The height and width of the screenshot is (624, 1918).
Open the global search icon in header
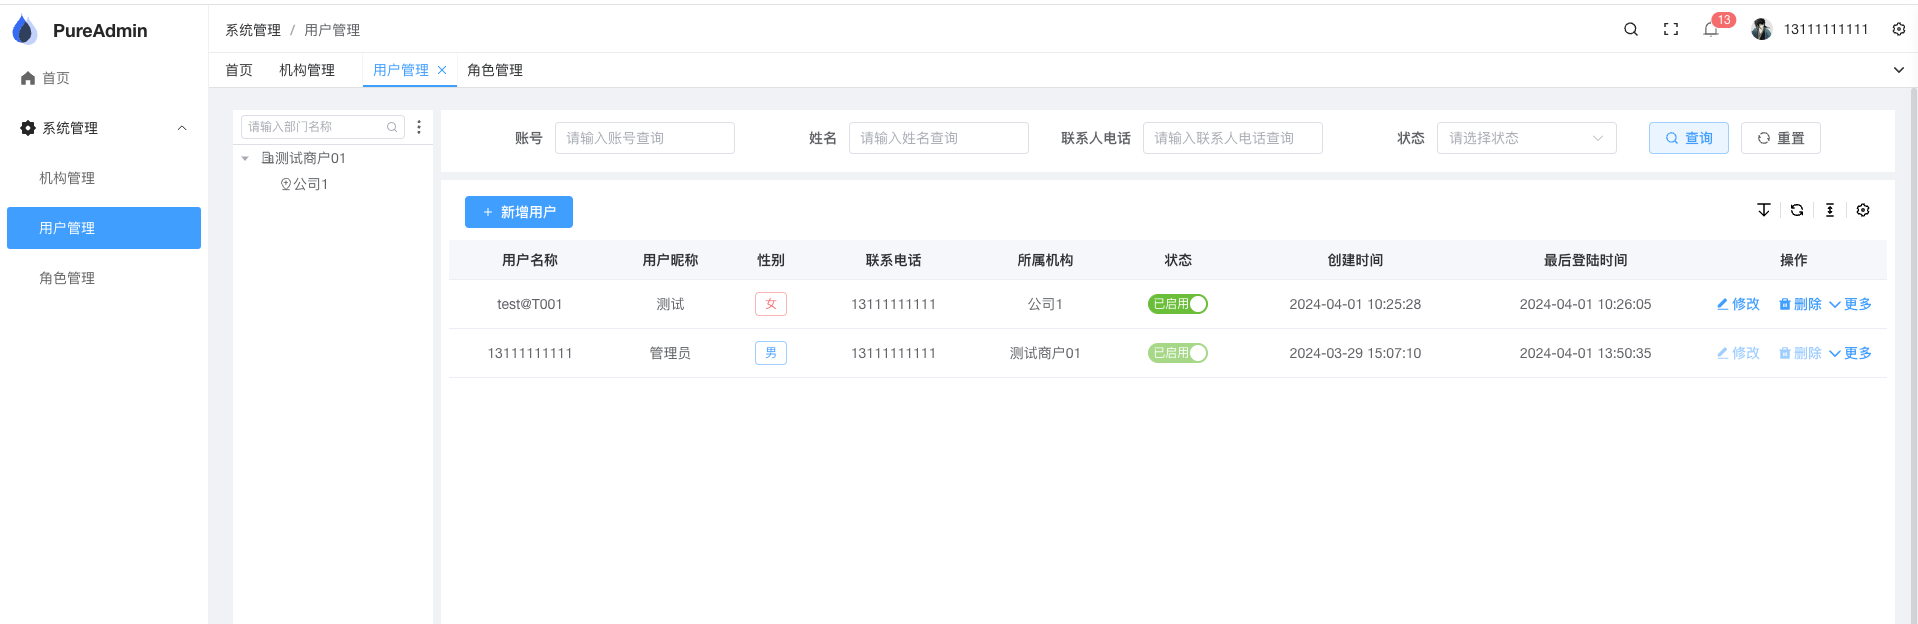coord(1631,29)
